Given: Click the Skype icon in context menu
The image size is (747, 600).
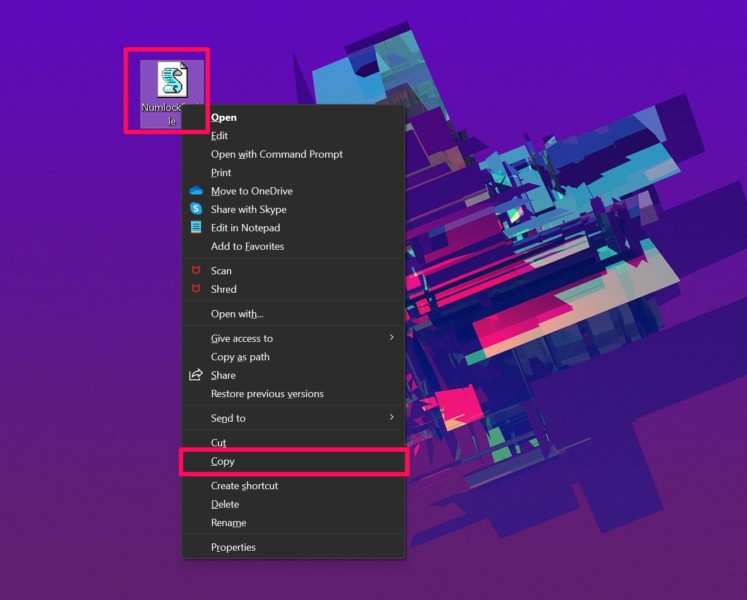Looking at the screenshot, I should tap(196, 209).
